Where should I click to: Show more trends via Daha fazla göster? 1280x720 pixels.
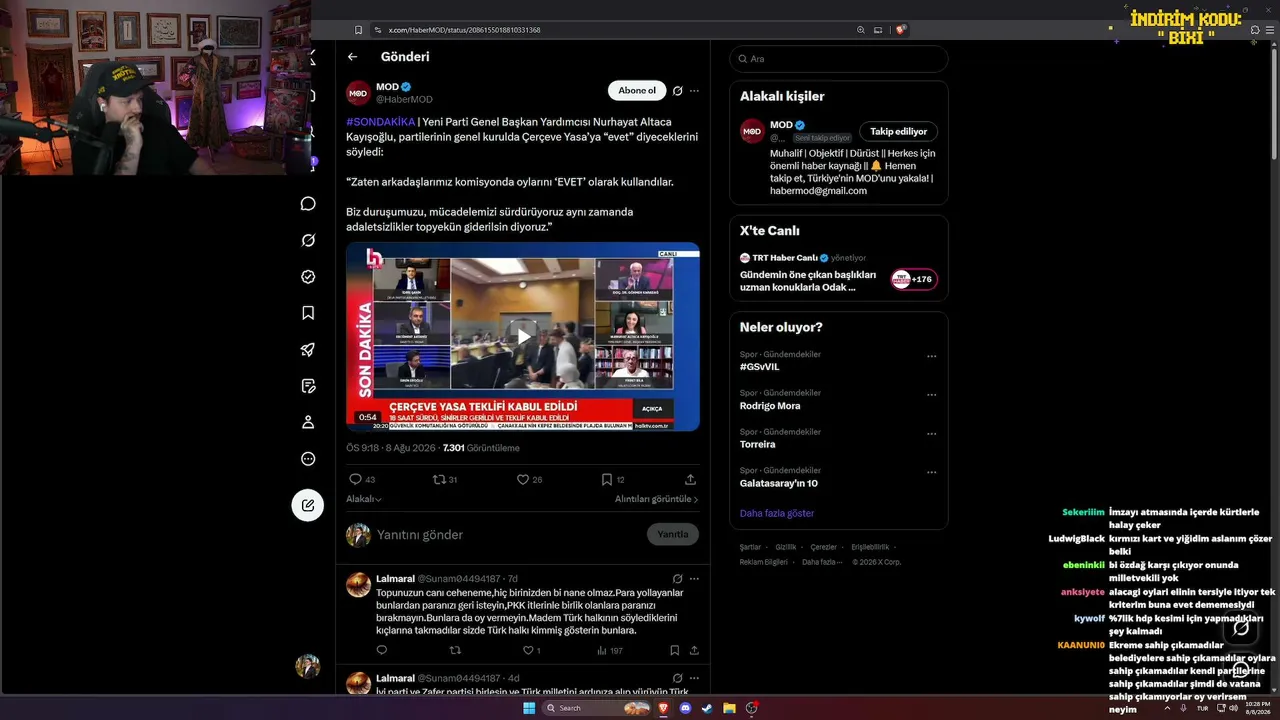(777, 513)
